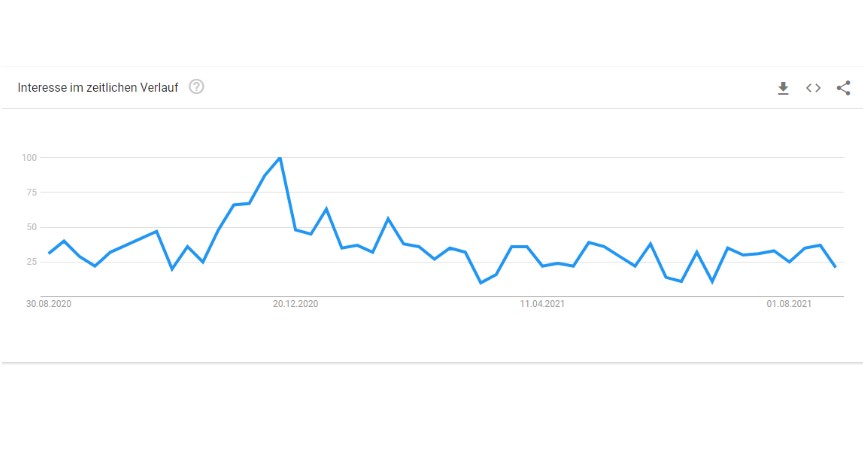Click the 30.08.2020 date label

tap(48, 304)
